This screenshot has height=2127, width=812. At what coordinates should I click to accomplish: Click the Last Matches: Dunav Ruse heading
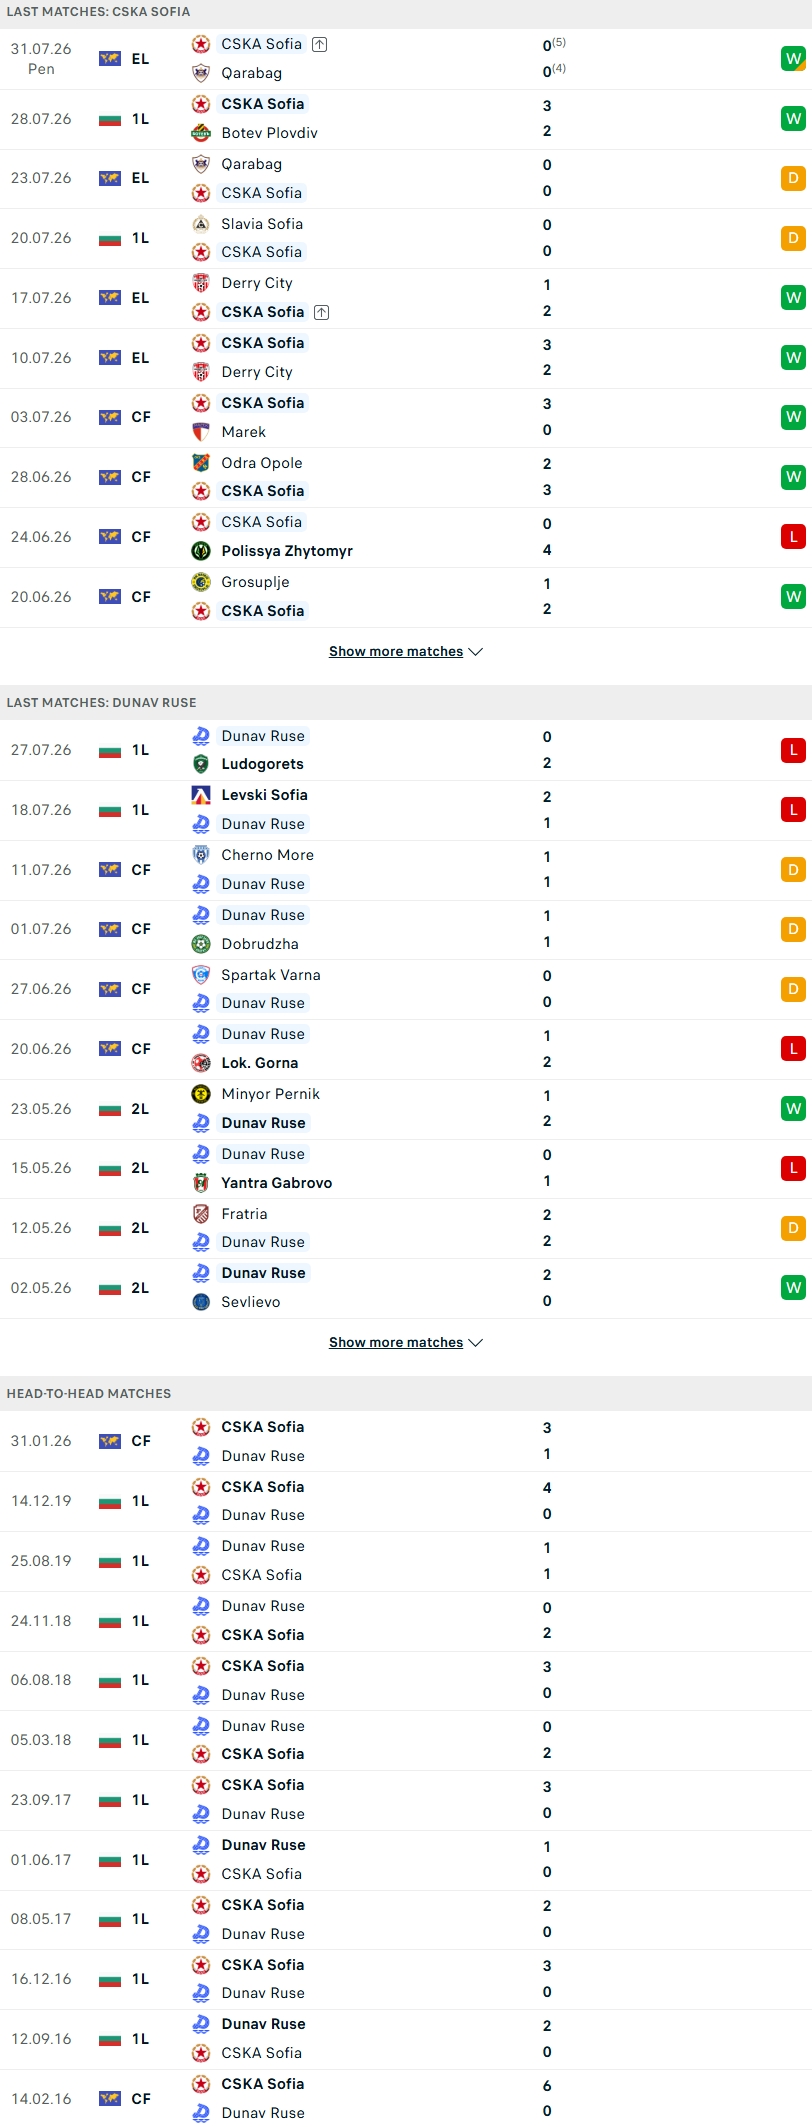click(101, 702)
